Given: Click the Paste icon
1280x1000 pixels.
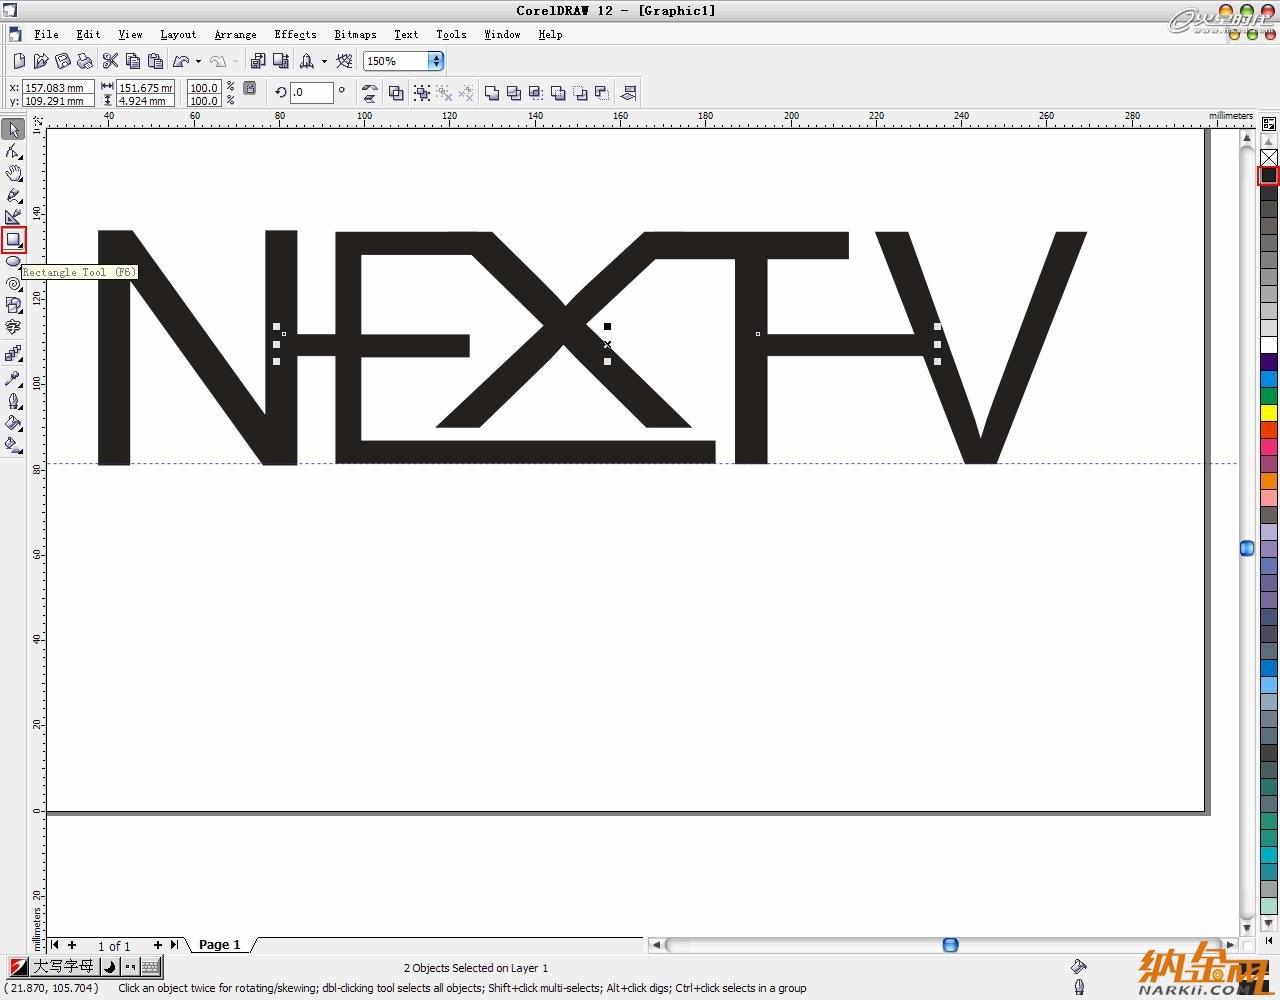Looking at the screenshot, I should (155, 61).
